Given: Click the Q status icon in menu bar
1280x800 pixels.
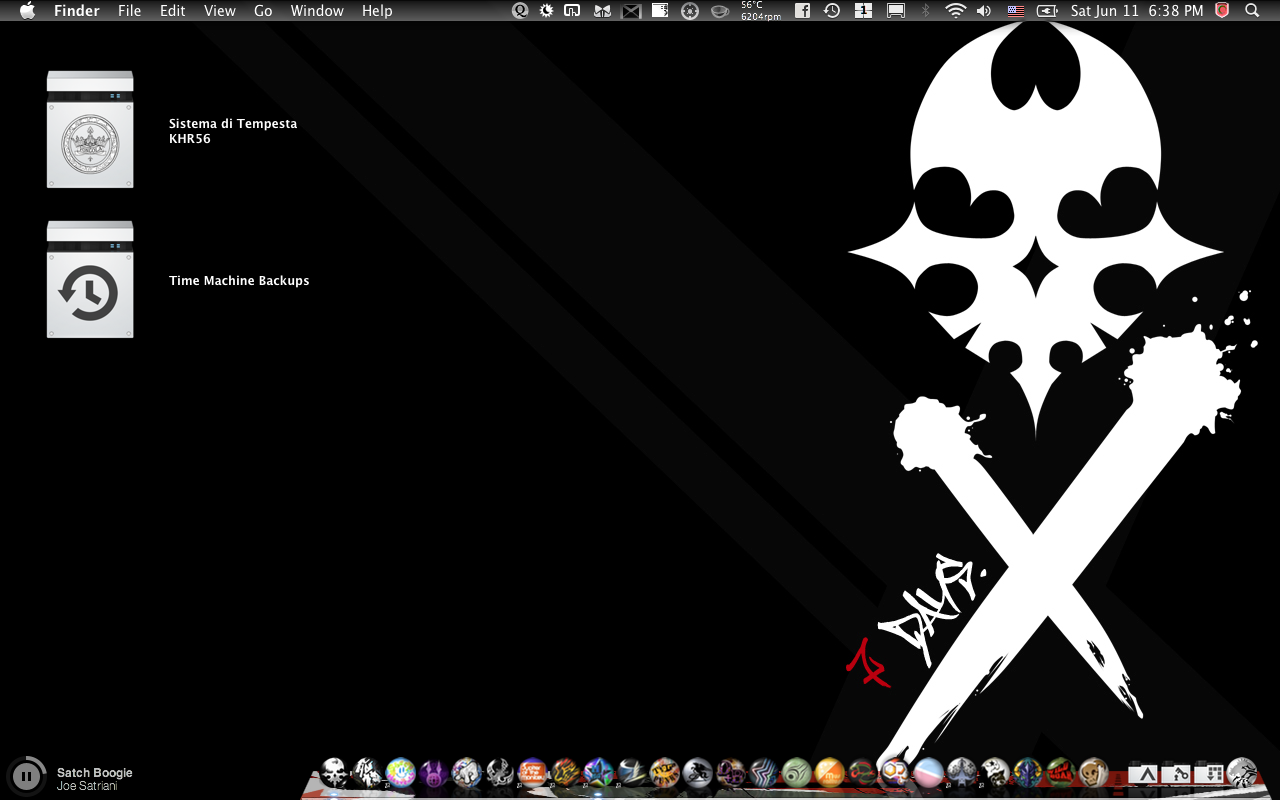Looking at the screenshot, I should 520,11.
